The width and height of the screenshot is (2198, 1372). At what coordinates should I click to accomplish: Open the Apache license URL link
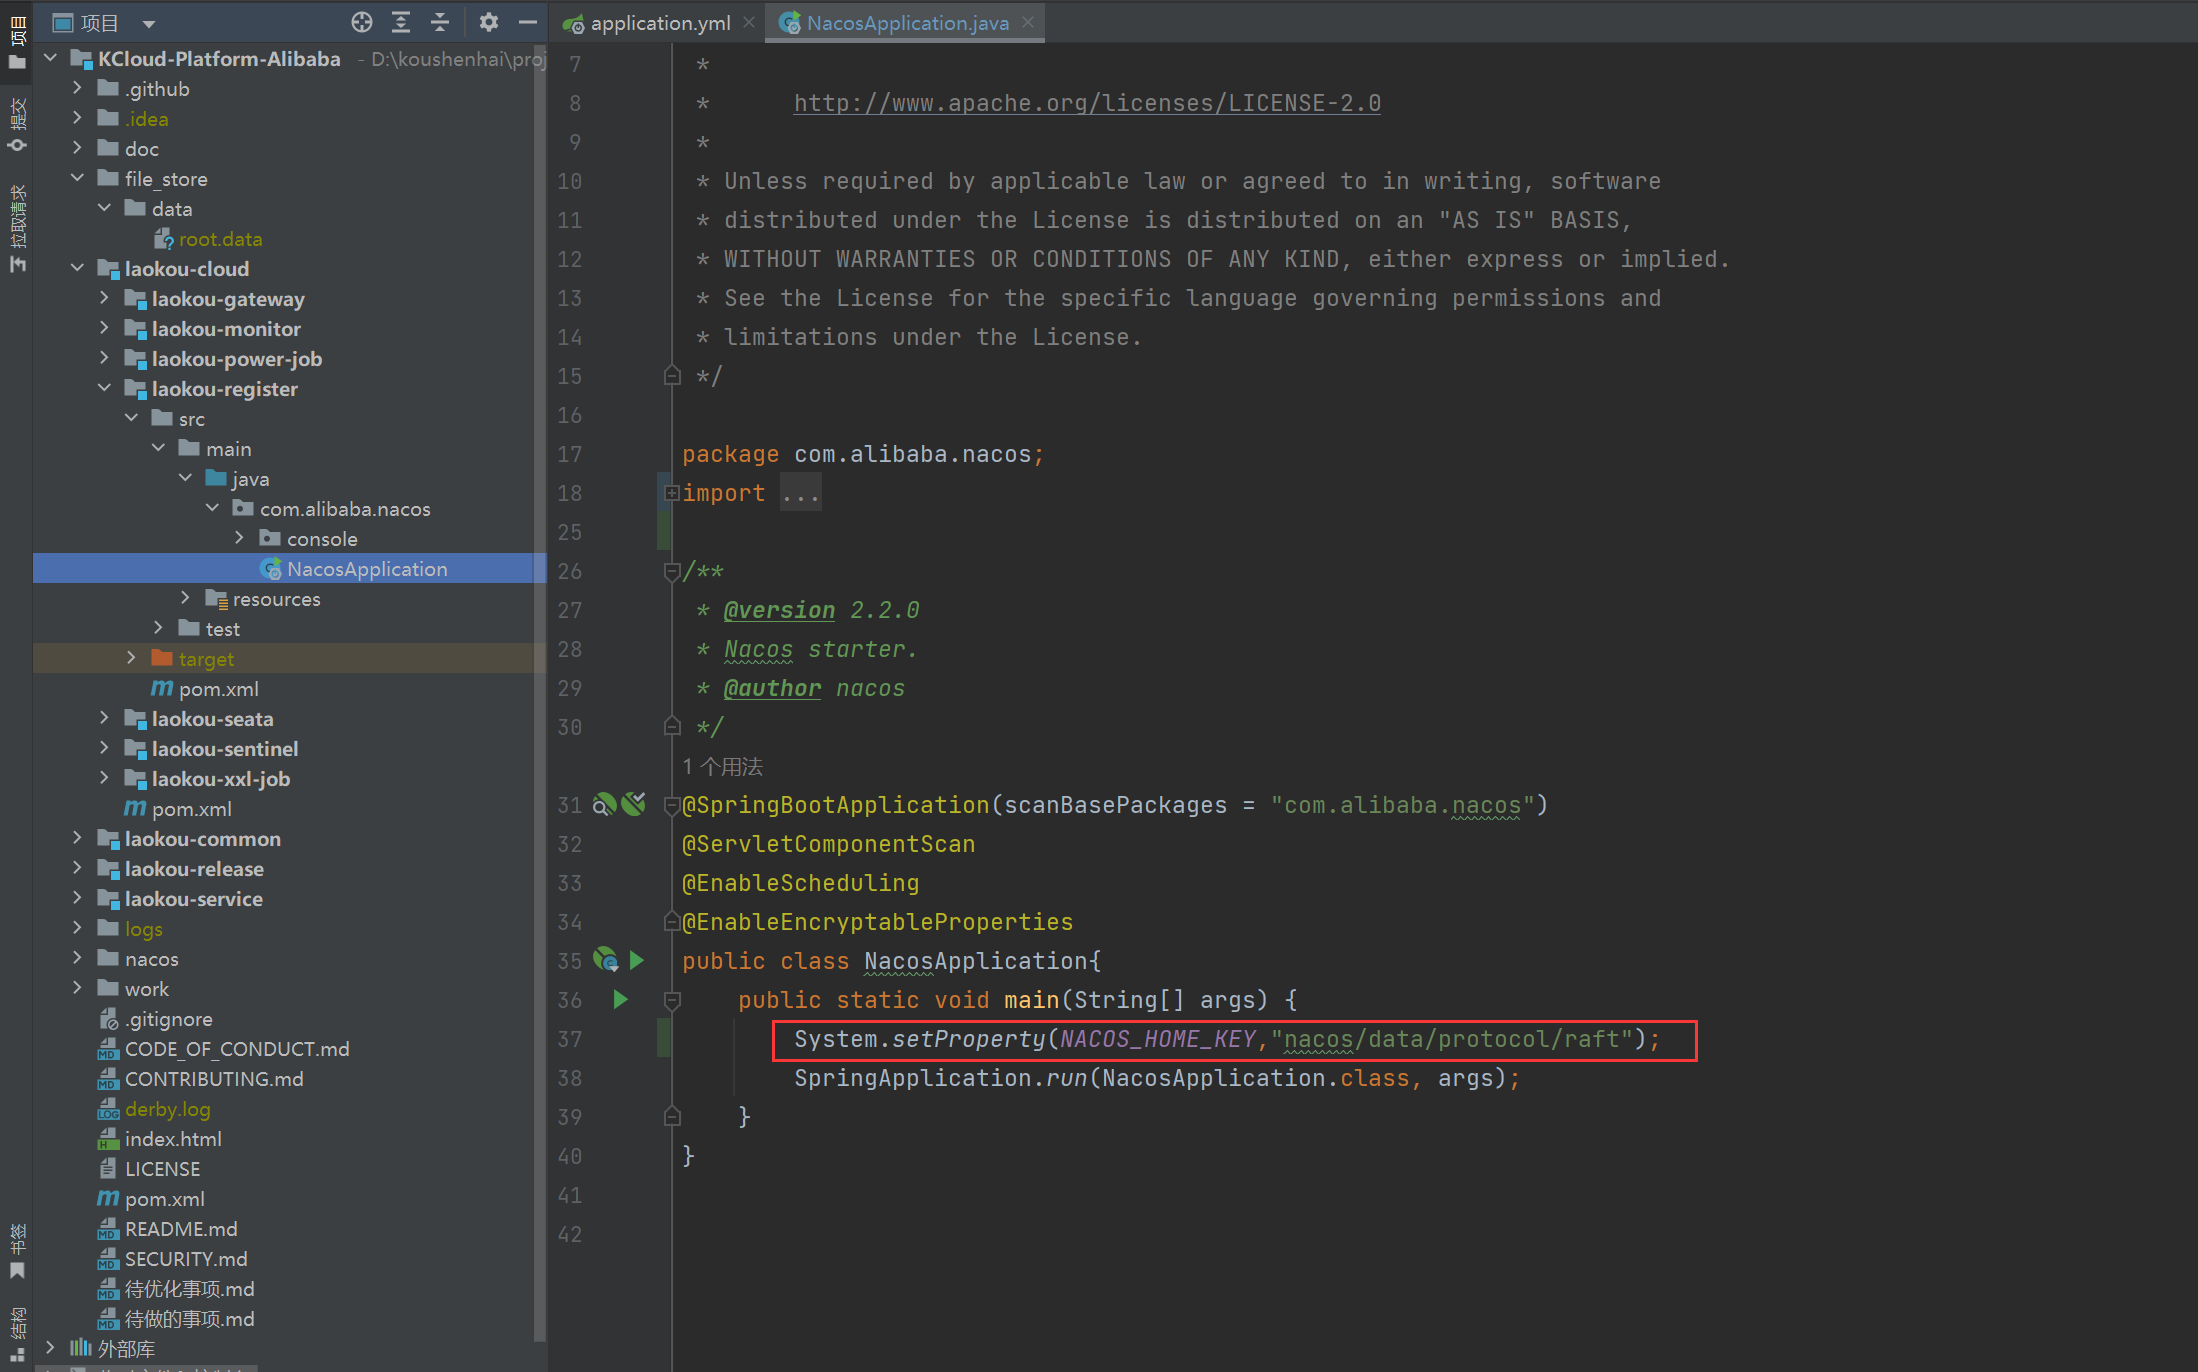(x=1087, y=103)
